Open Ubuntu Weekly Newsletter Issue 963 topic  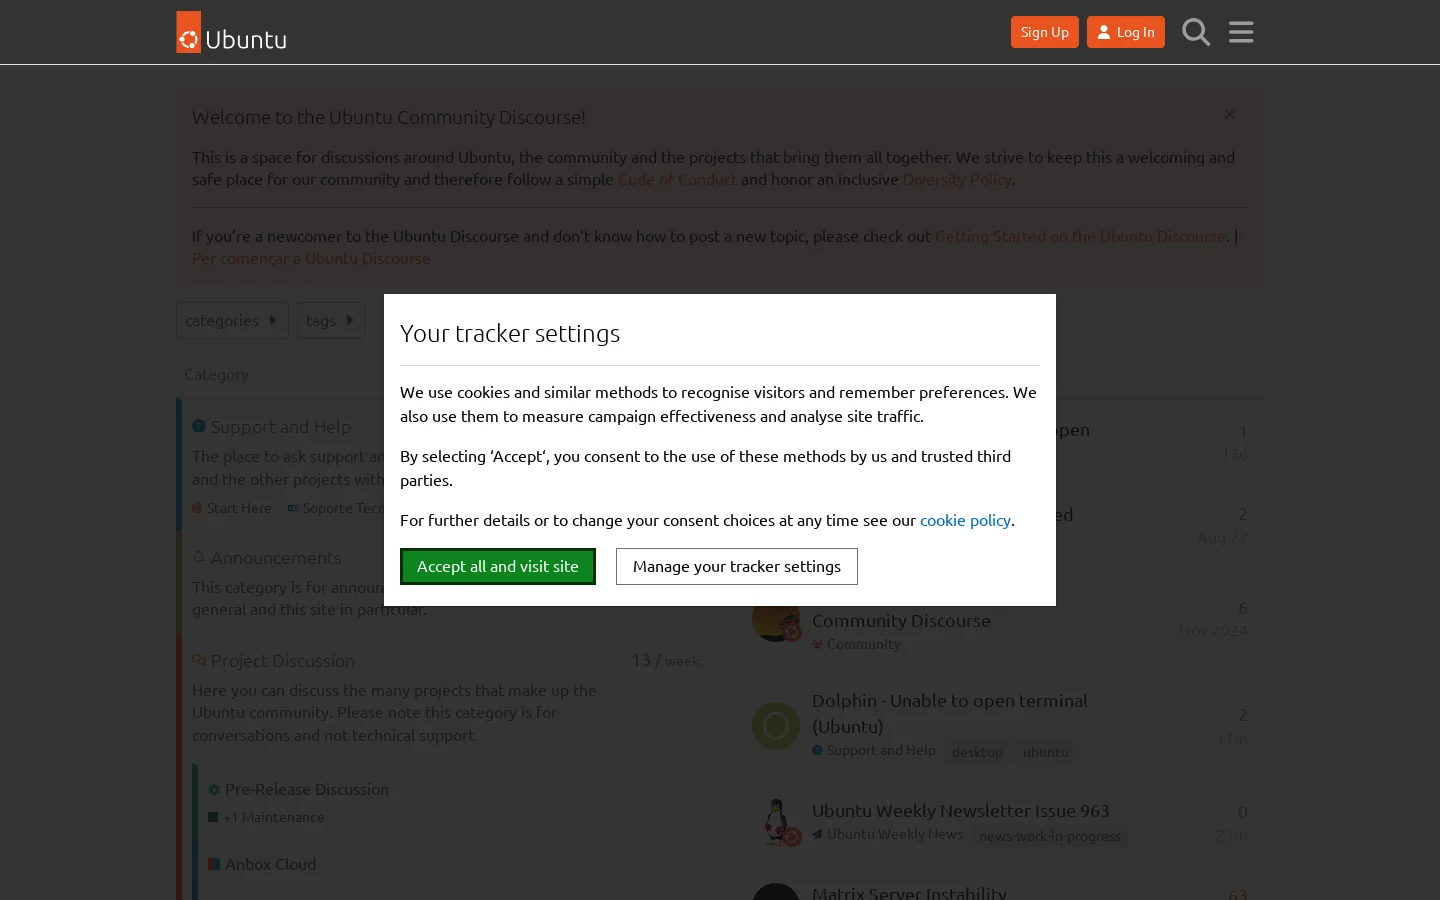961,811
